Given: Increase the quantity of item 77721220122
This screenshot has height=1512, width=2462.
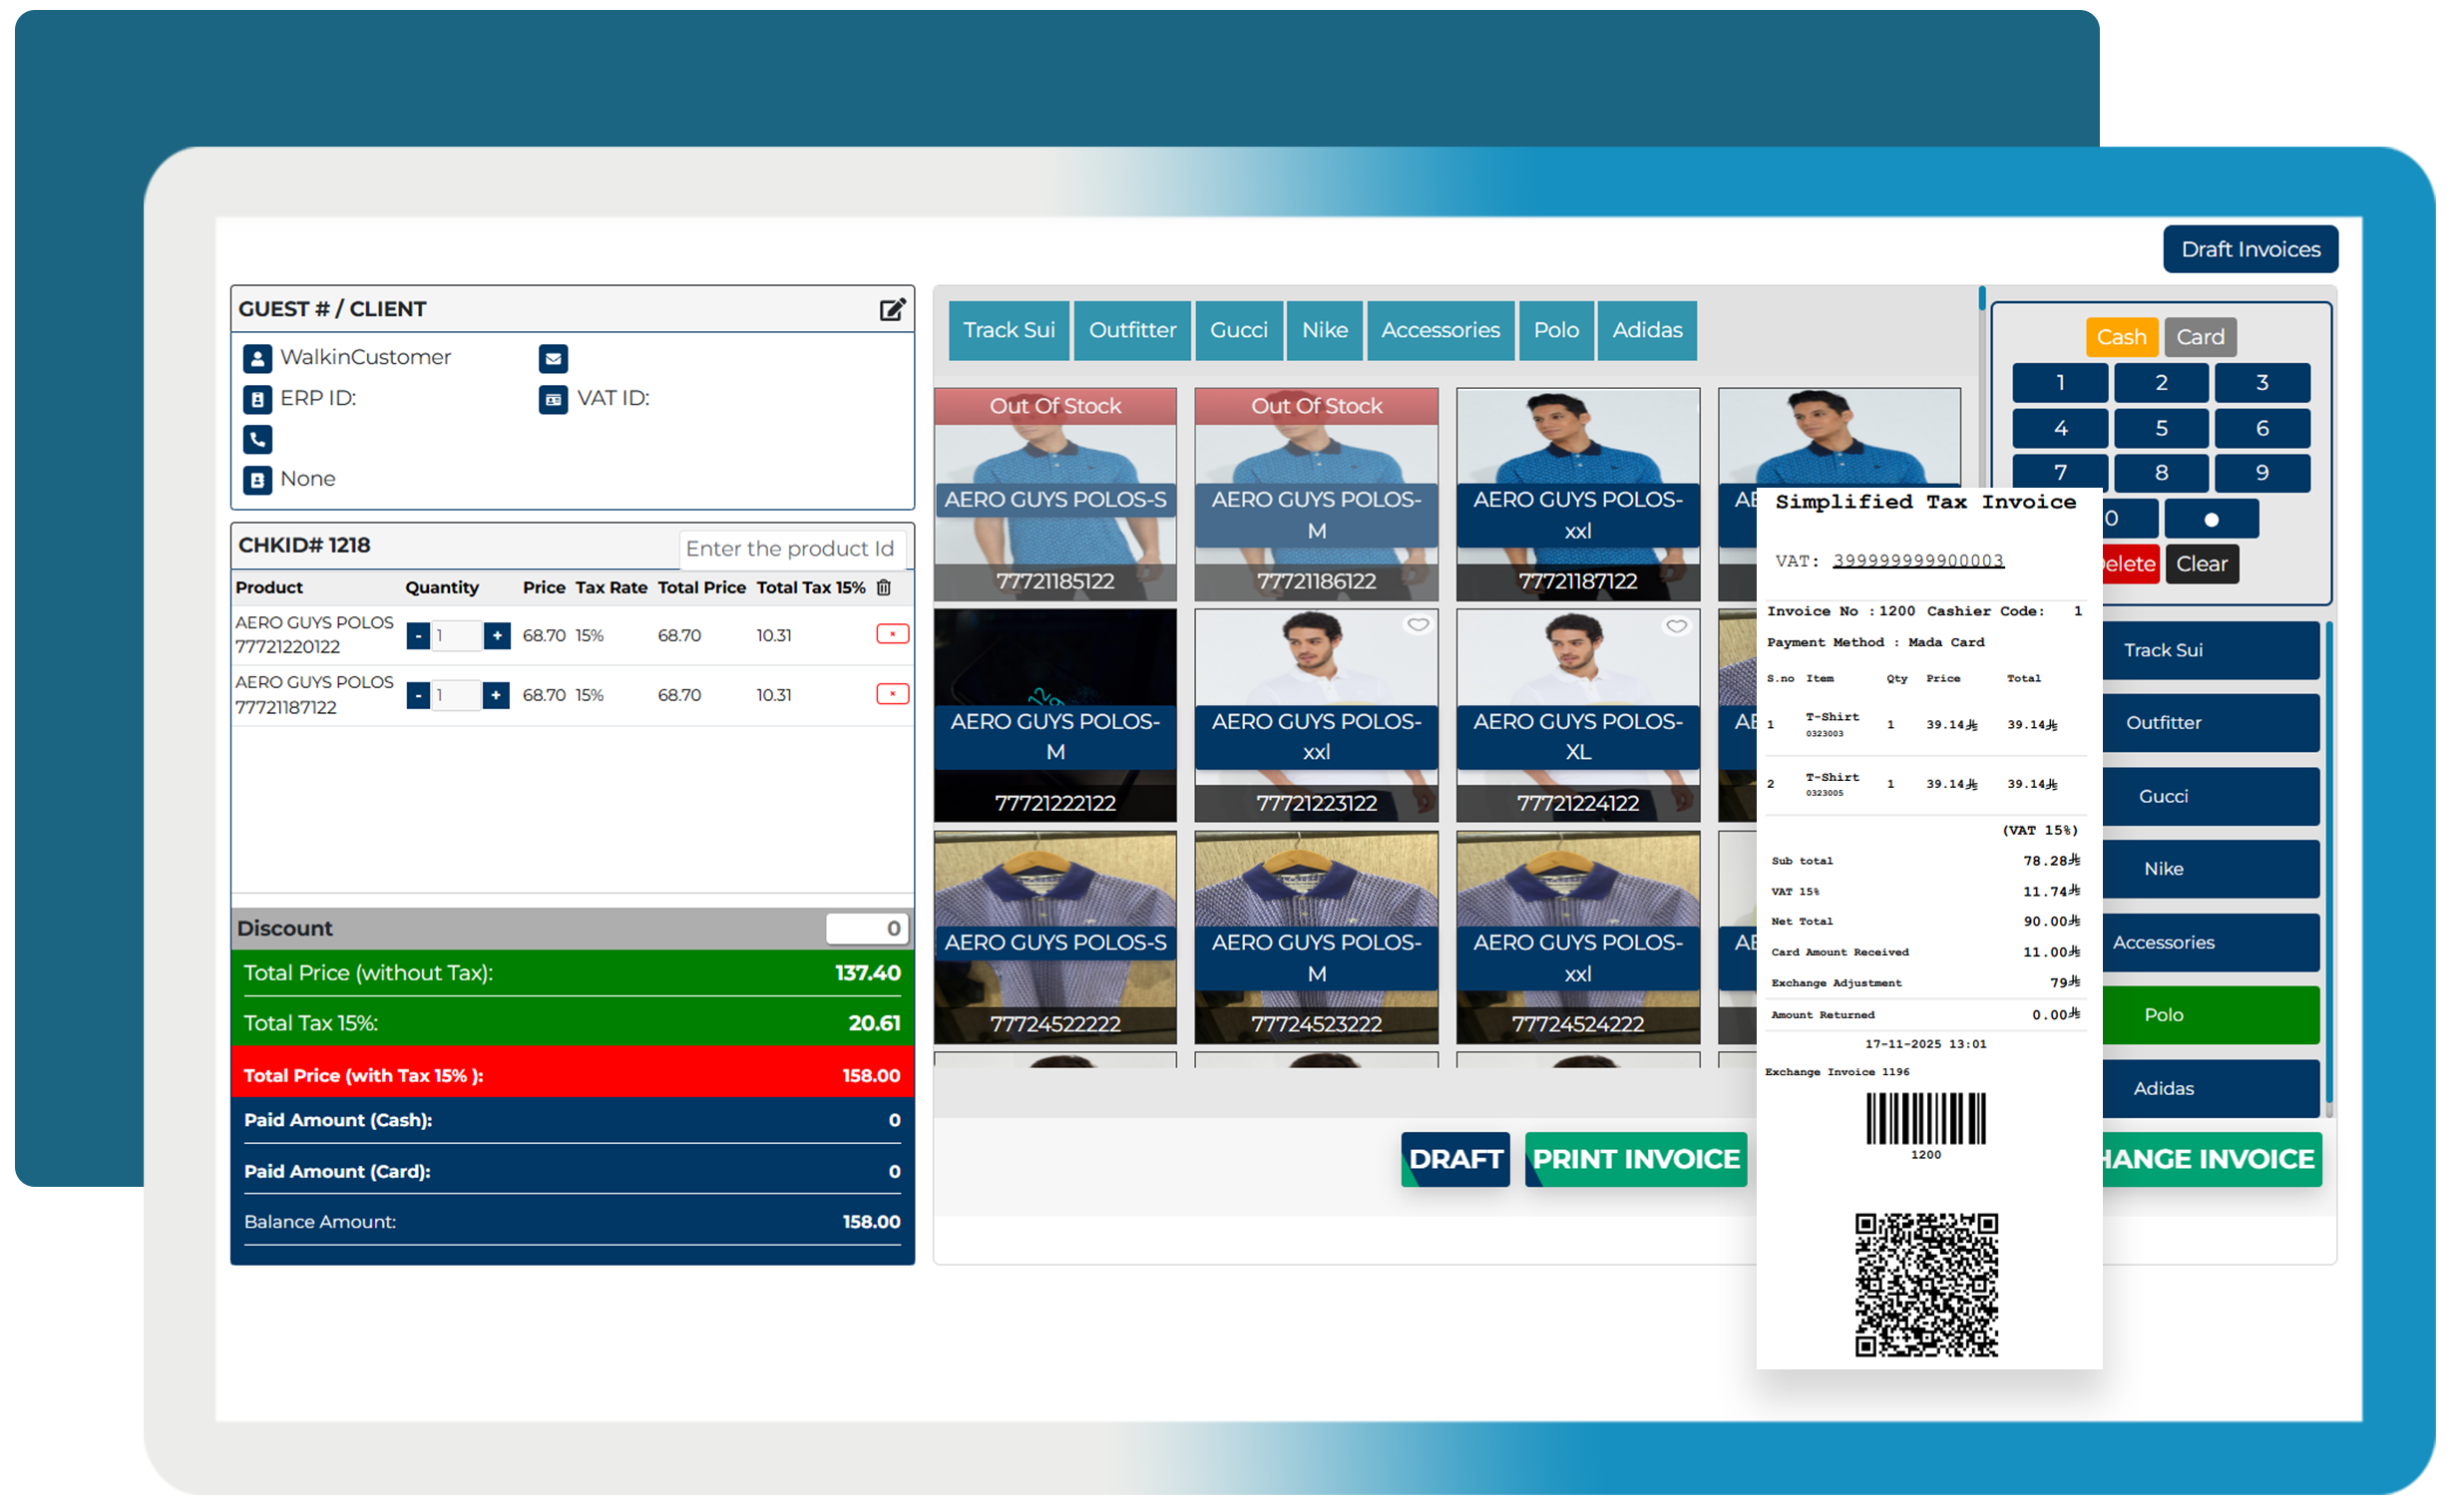Looking at the screenshot, I should click(x=496, y=636).
